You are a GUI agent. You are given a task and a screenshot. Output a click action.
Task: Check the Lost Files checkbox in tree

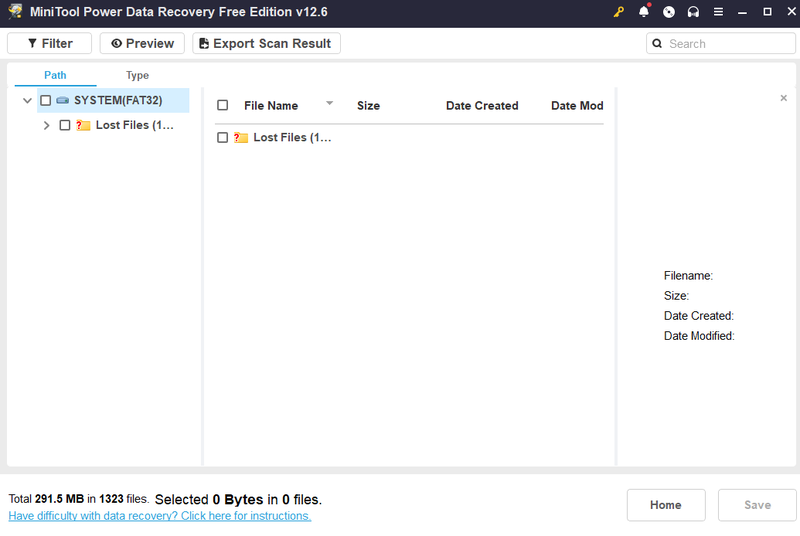pyautogui.click(x=65, y=125)
